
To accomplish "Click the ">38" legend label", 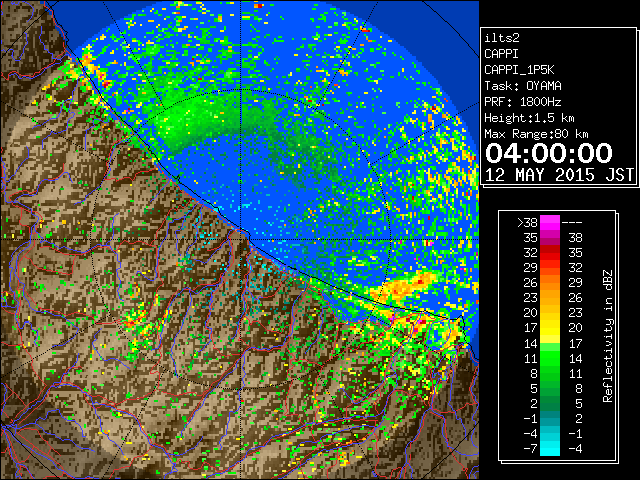I will [527, 222].
